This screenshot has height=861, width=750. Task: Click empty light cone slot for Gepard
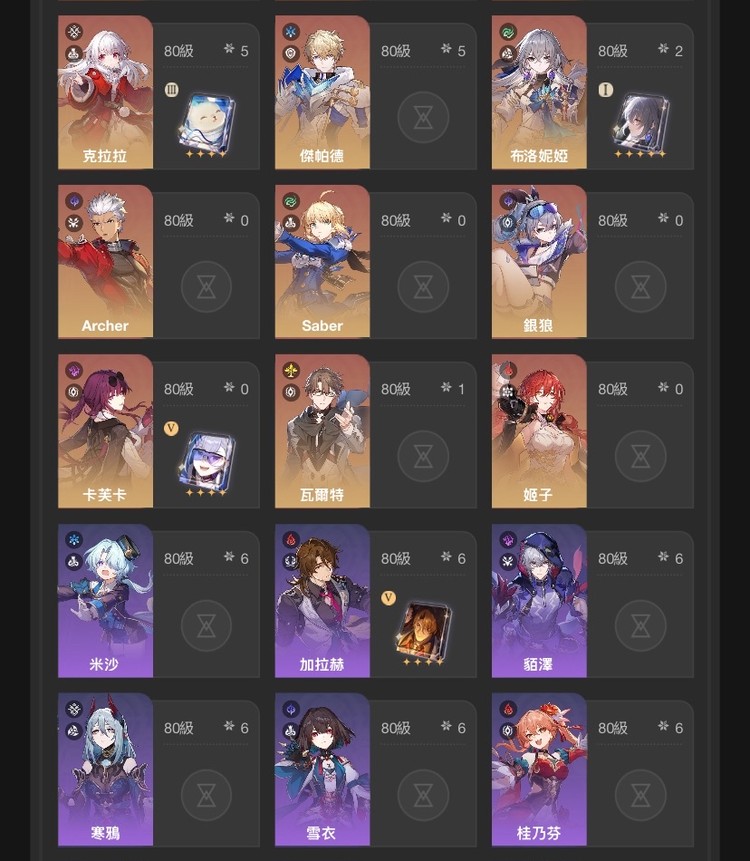pos(423,118)
